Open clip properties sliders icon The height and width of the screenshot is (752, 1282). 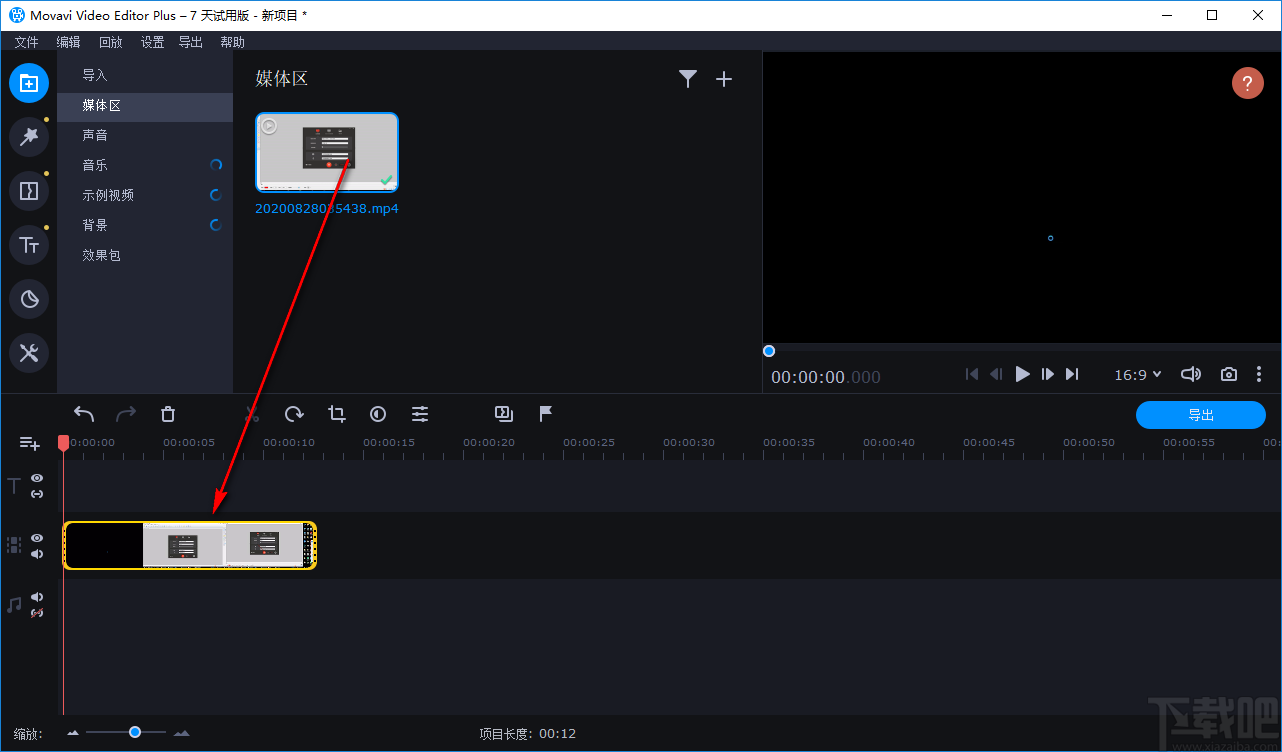[x=420, y=414]
